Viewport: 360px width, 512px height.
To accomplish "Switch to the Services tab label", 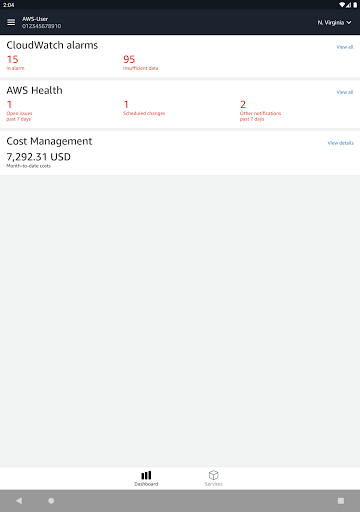I will click(213, 484).
